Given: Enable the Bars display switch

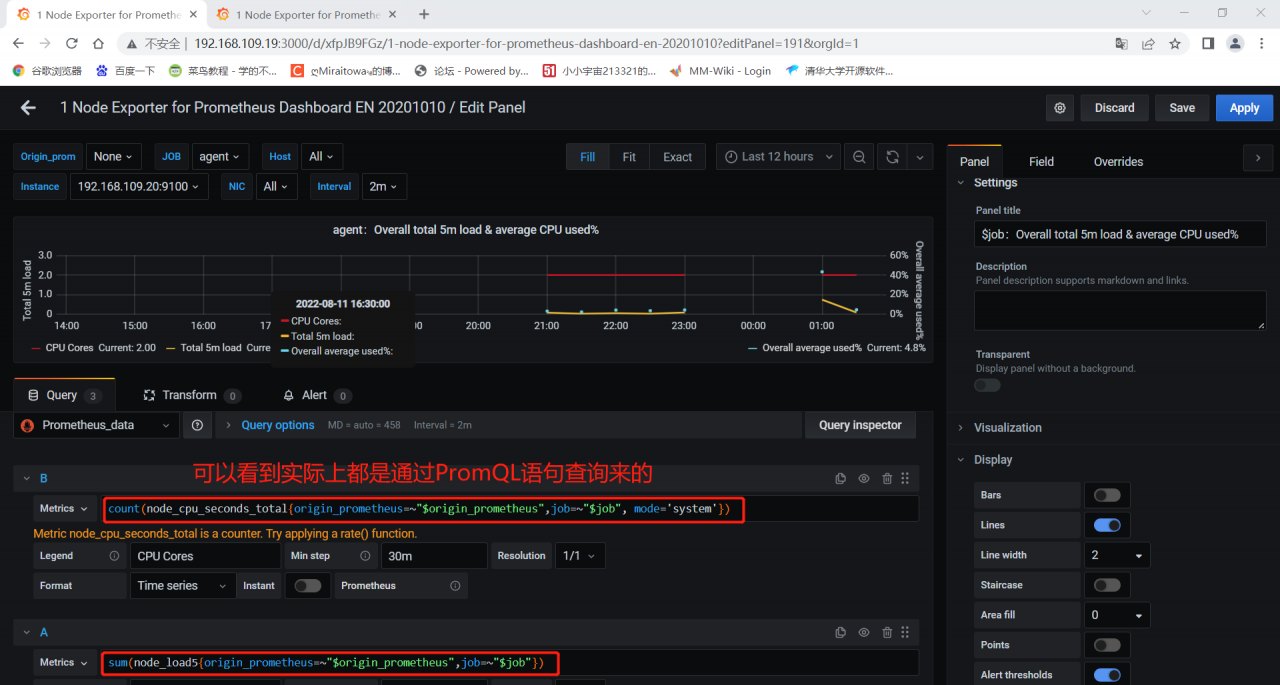Looking at the screenshot, I should click(x=1107, y=495).
